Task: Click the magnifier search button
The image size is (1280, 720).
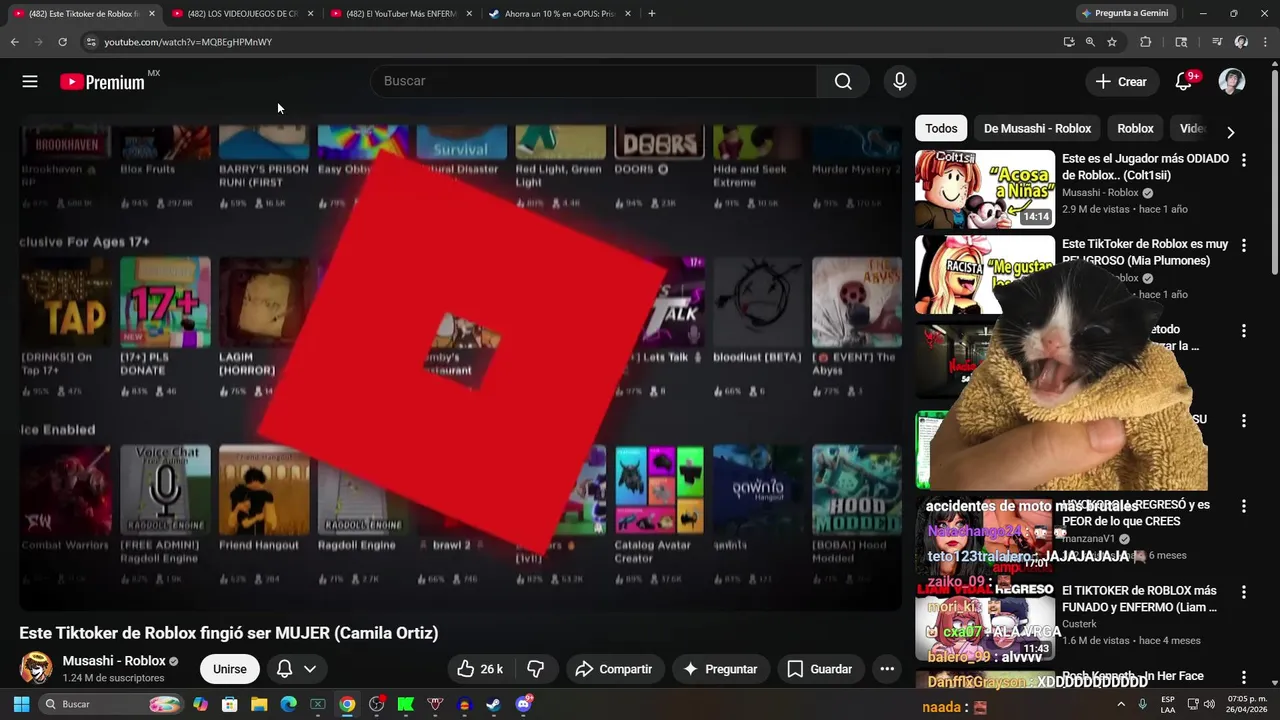Action: click(x=843, y=82)
